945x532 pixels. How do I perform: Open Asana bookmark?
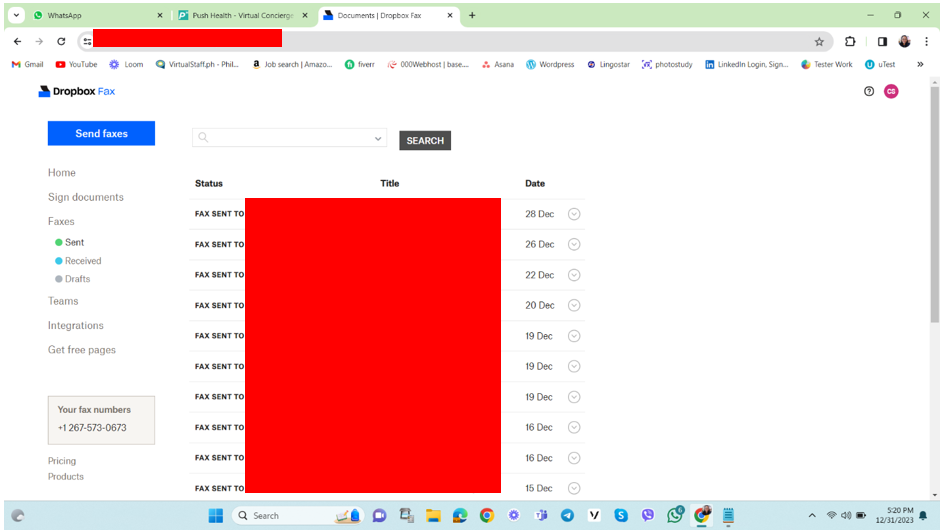[498, 64]
